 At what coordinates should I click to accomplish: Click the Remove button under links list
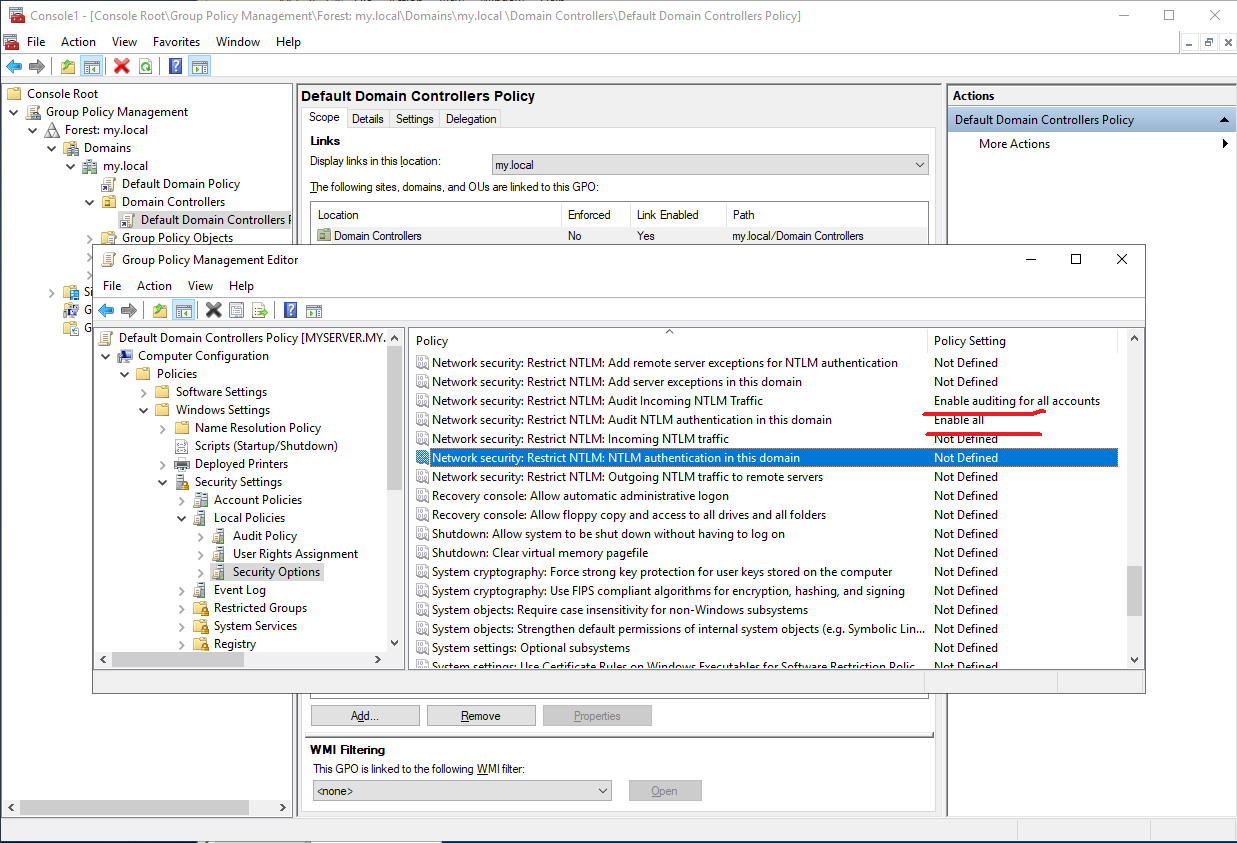click(x=480, y=716)
